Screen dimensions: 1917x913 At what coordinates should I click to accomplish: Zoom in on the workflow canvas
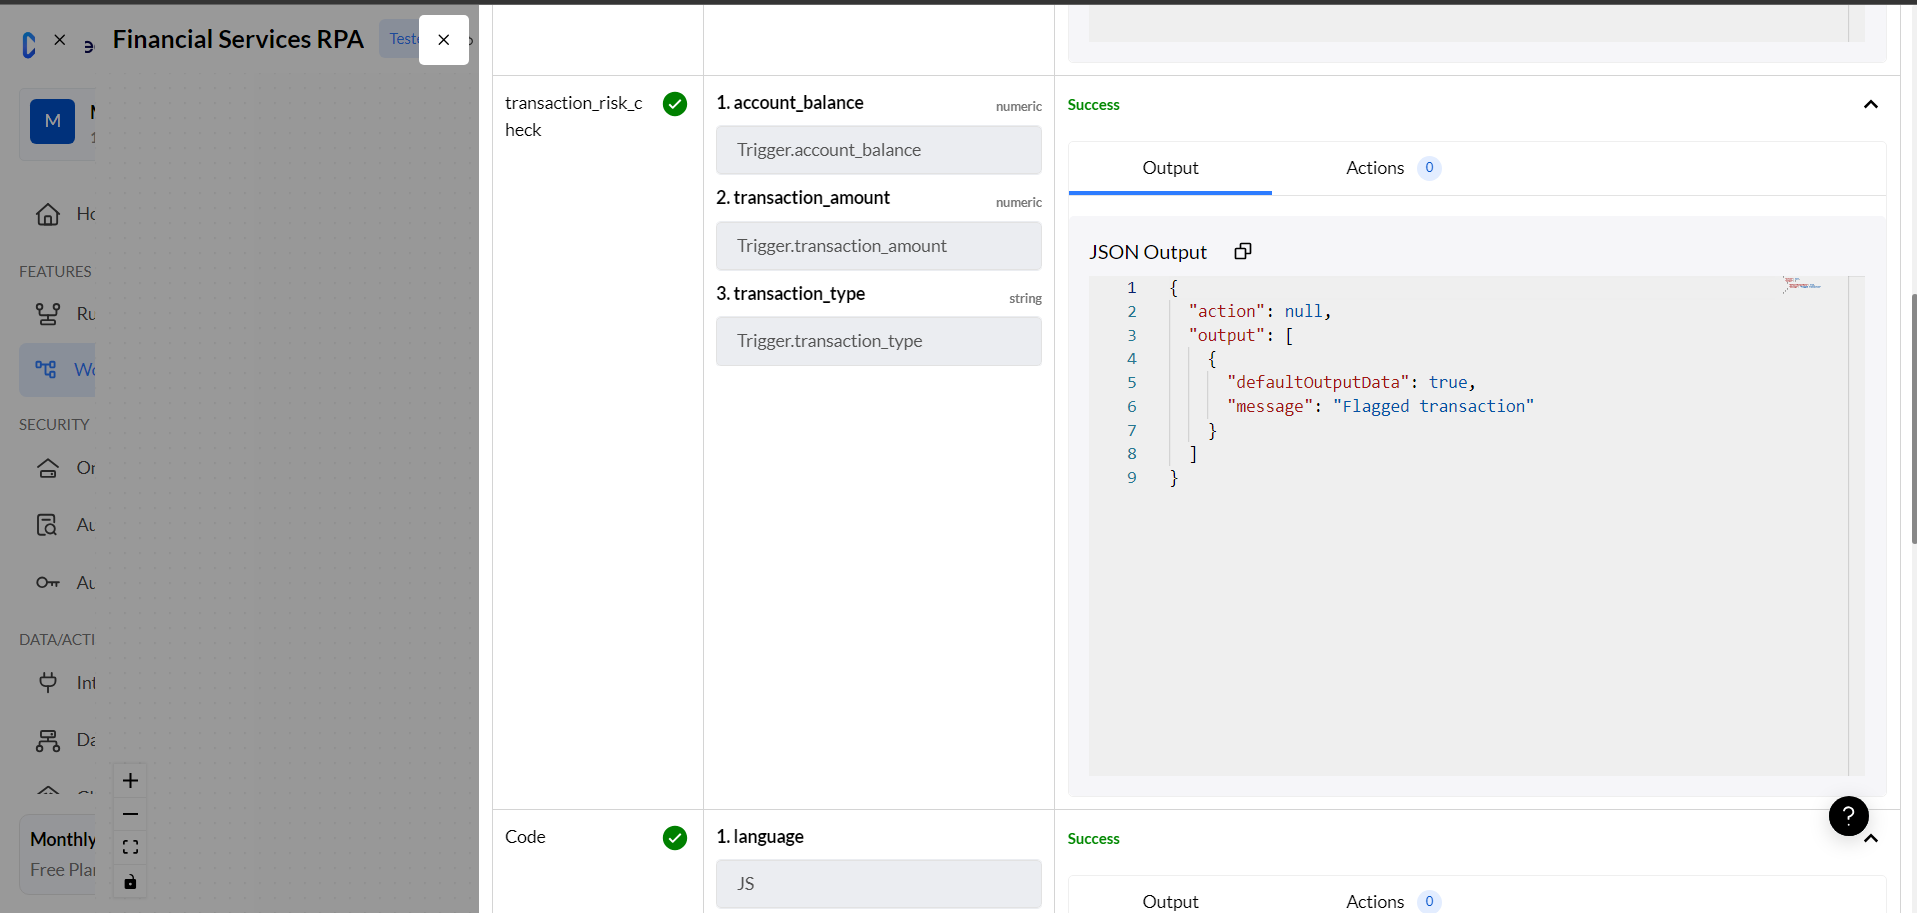[130, 781]
